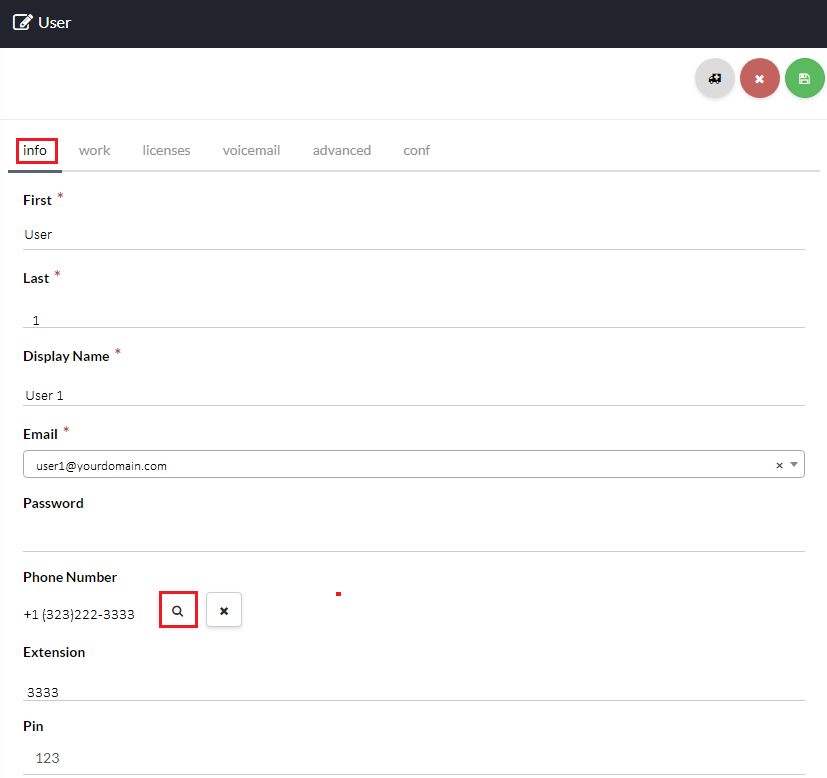Click the First name input field
This screenshot has height=778, width=827.
coord(413,234)
